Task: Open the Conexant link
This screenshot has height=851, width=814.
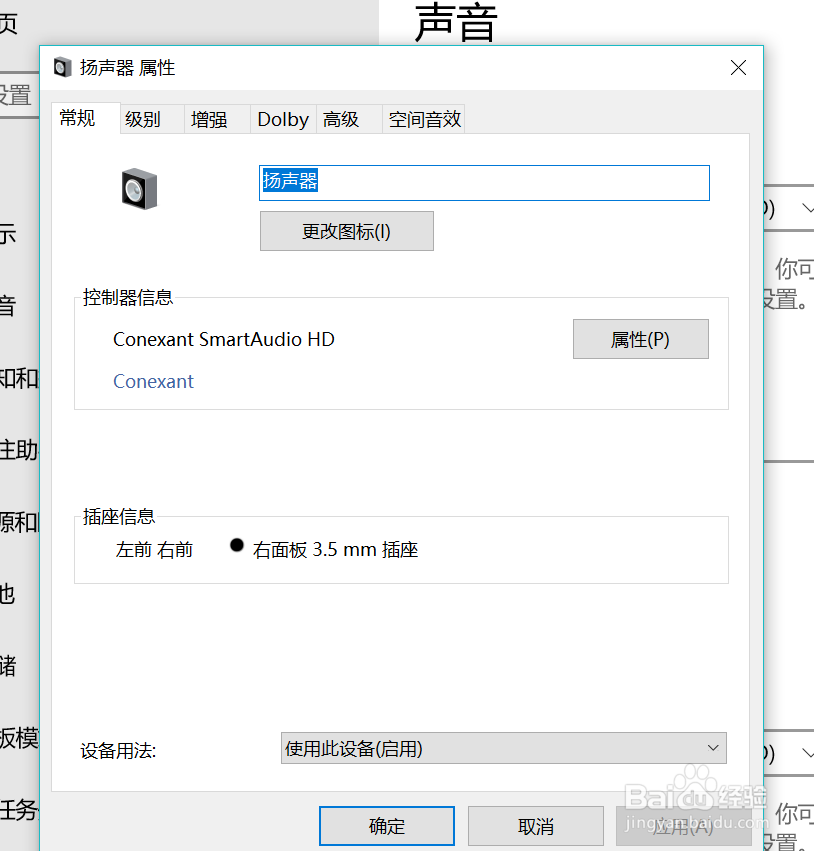Action: coord(153,382)
